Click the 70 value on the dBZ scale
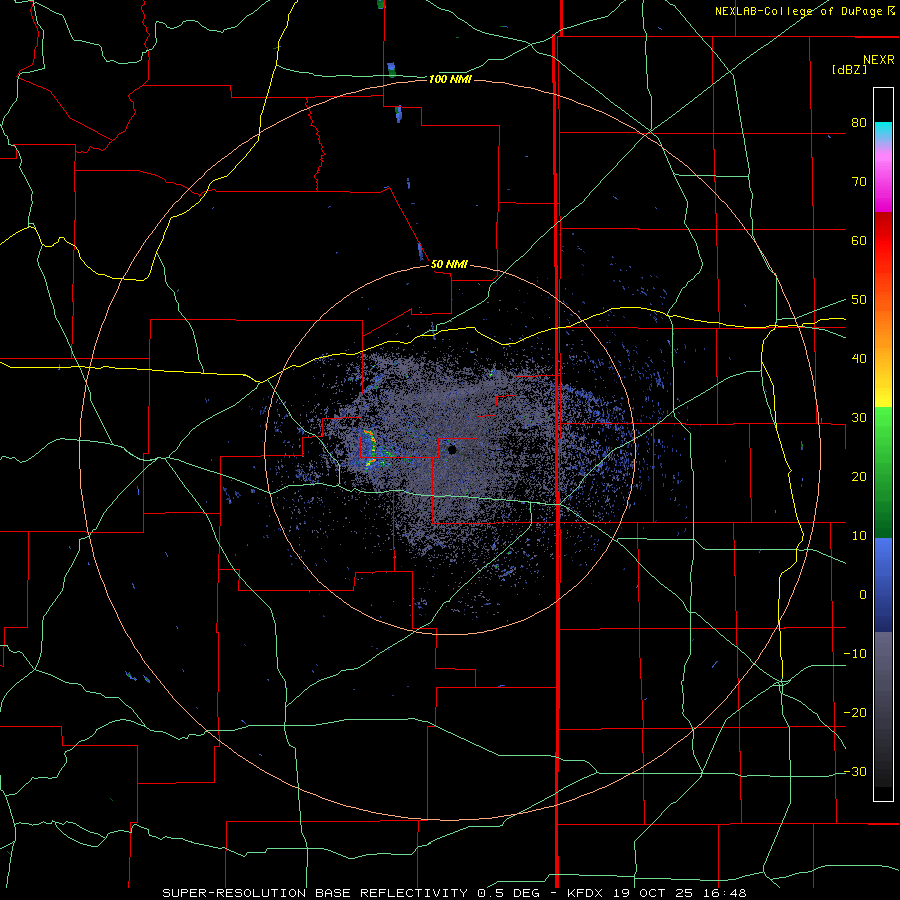The width and height of the screenshot is (900, 900). 859,182
